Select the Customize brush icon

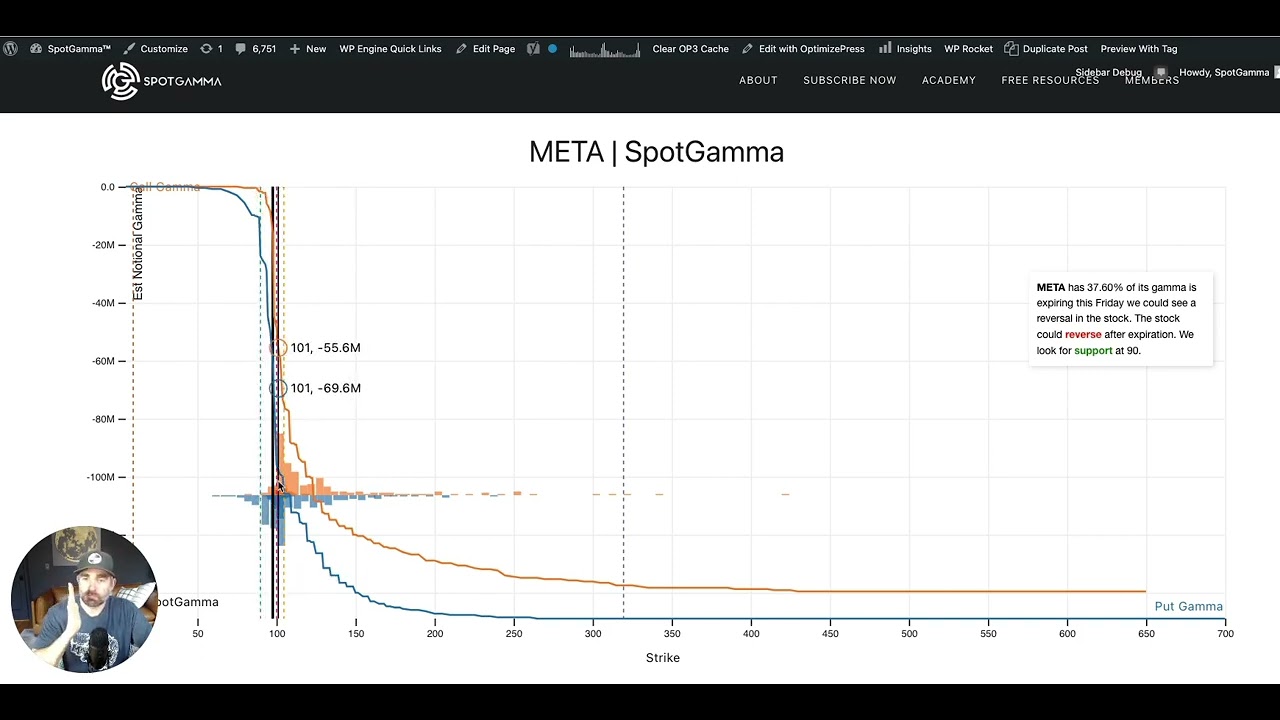tap(129, 48)
